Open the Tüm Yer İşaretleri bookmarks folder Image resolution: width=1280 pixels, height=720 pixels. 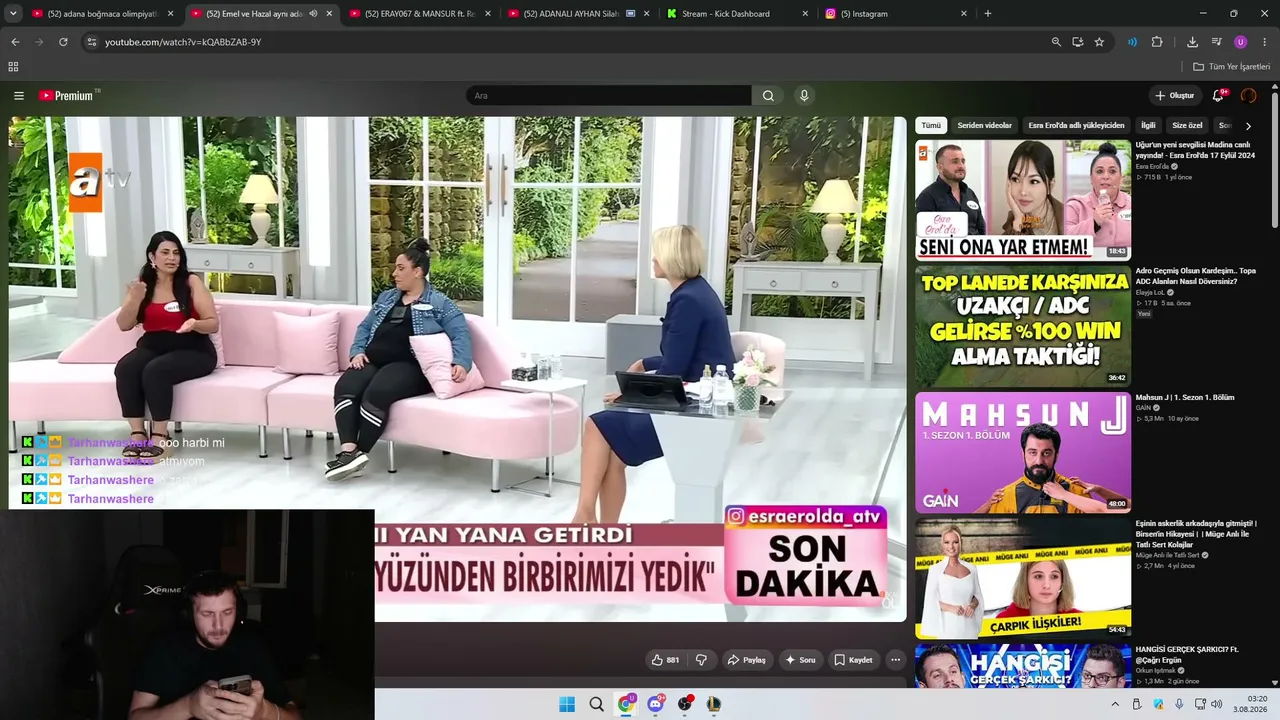(x=1231, y=67)
